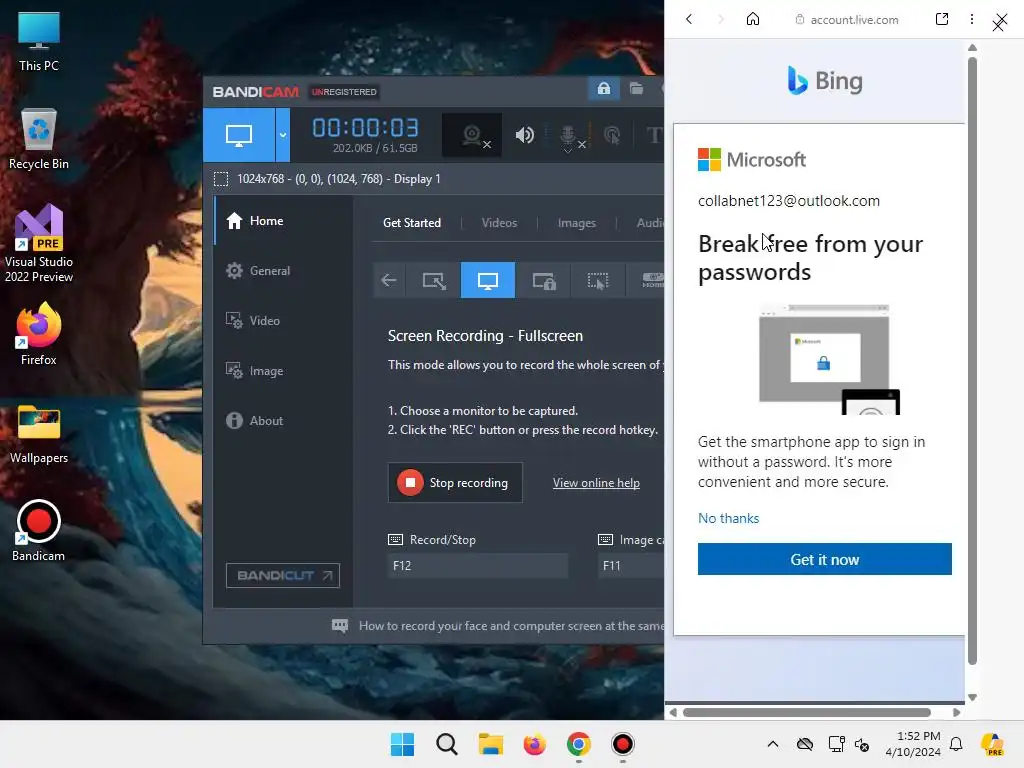Select the Recycle Bin desktop icon

[39, 139]
